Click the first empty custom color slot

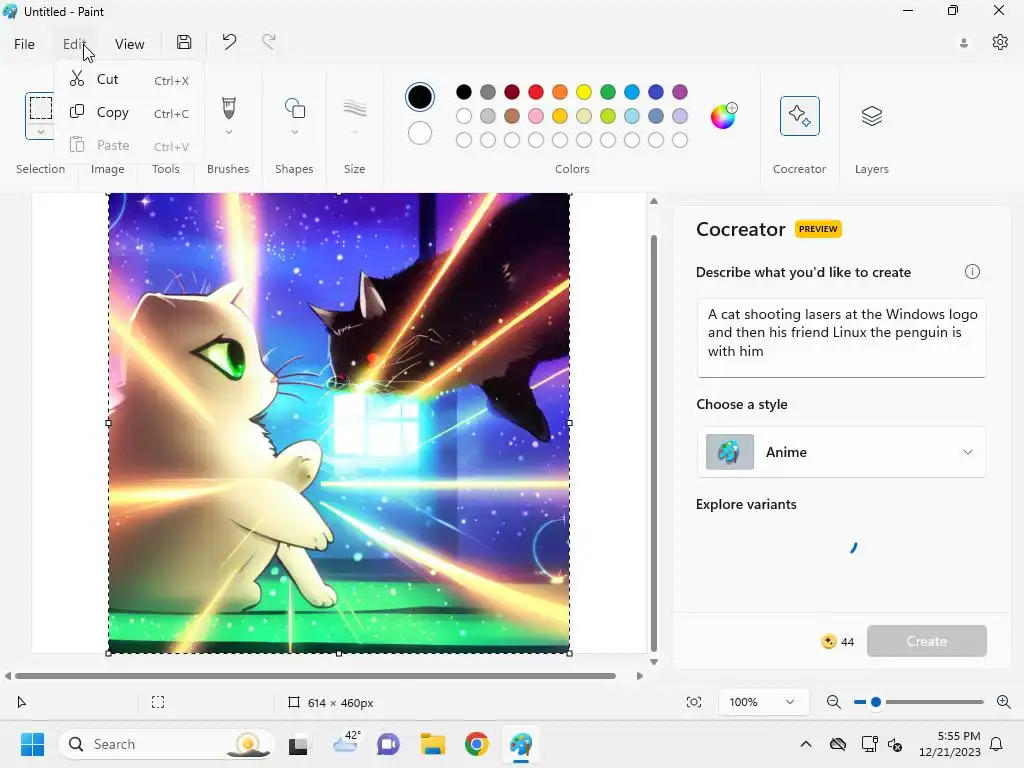click(x=464, y=140)
